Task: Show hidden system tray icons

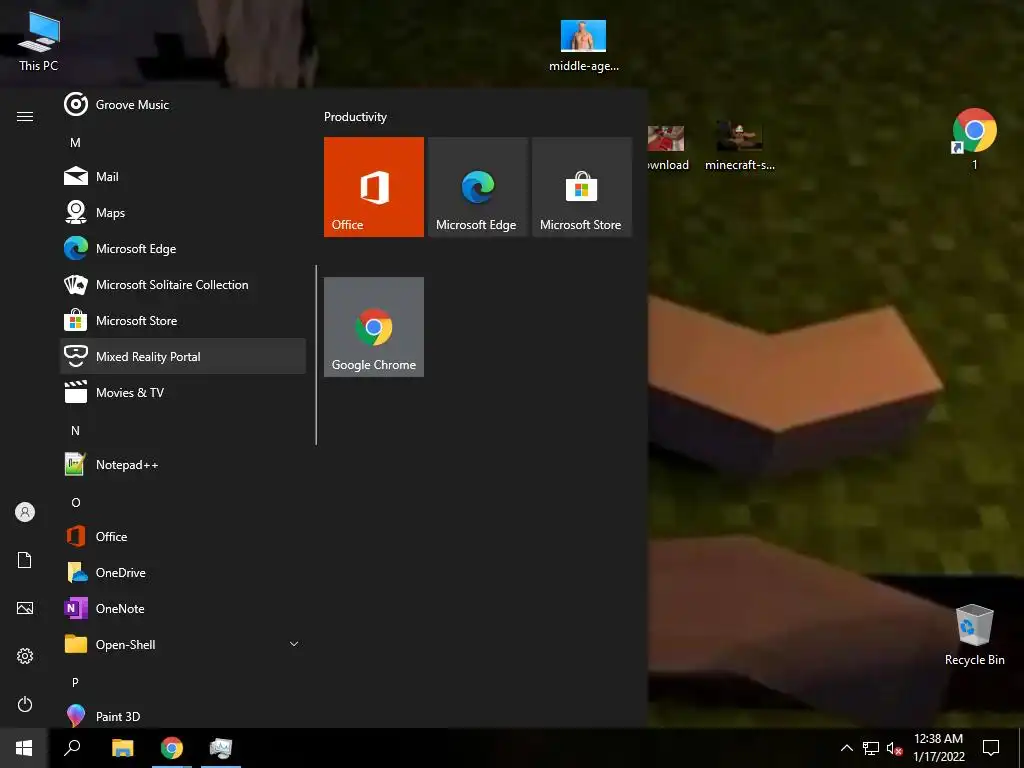Action: click(x=846, y=748)
